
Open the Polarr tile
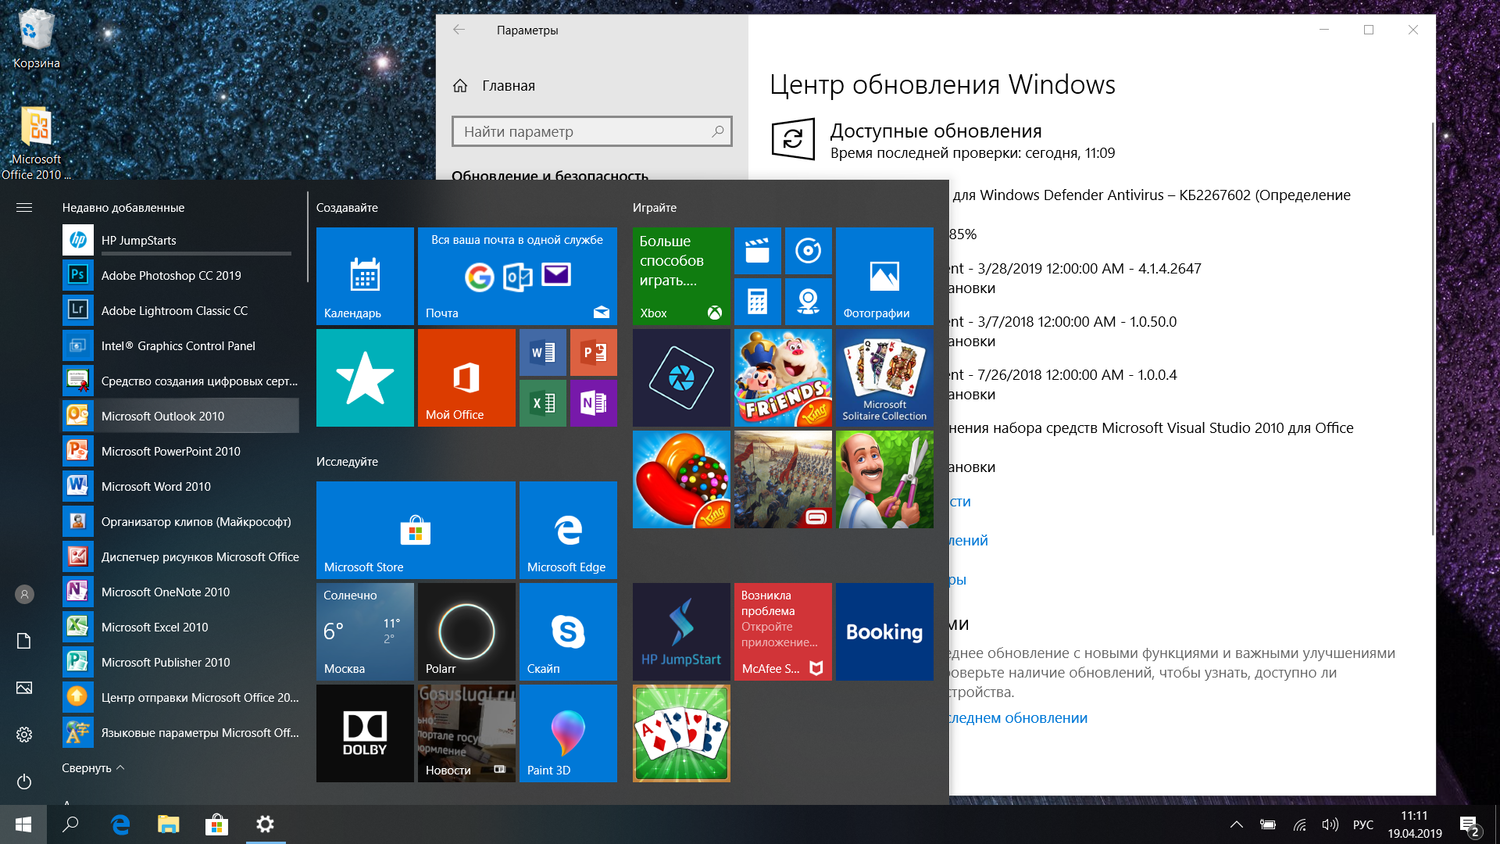coord(467,632)
